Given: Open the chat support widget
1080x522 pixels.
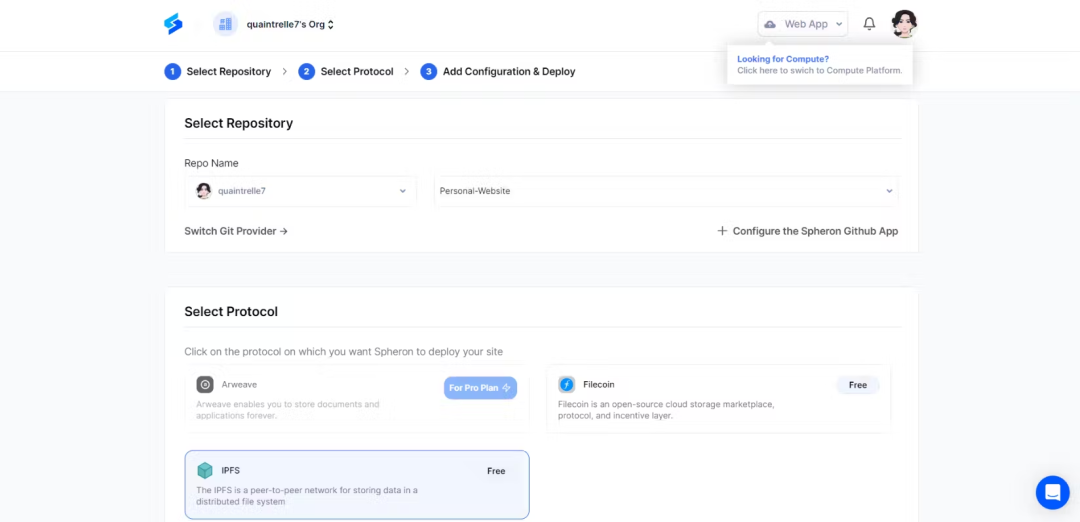Looking at the screenshot, I should pos(1052,492).
